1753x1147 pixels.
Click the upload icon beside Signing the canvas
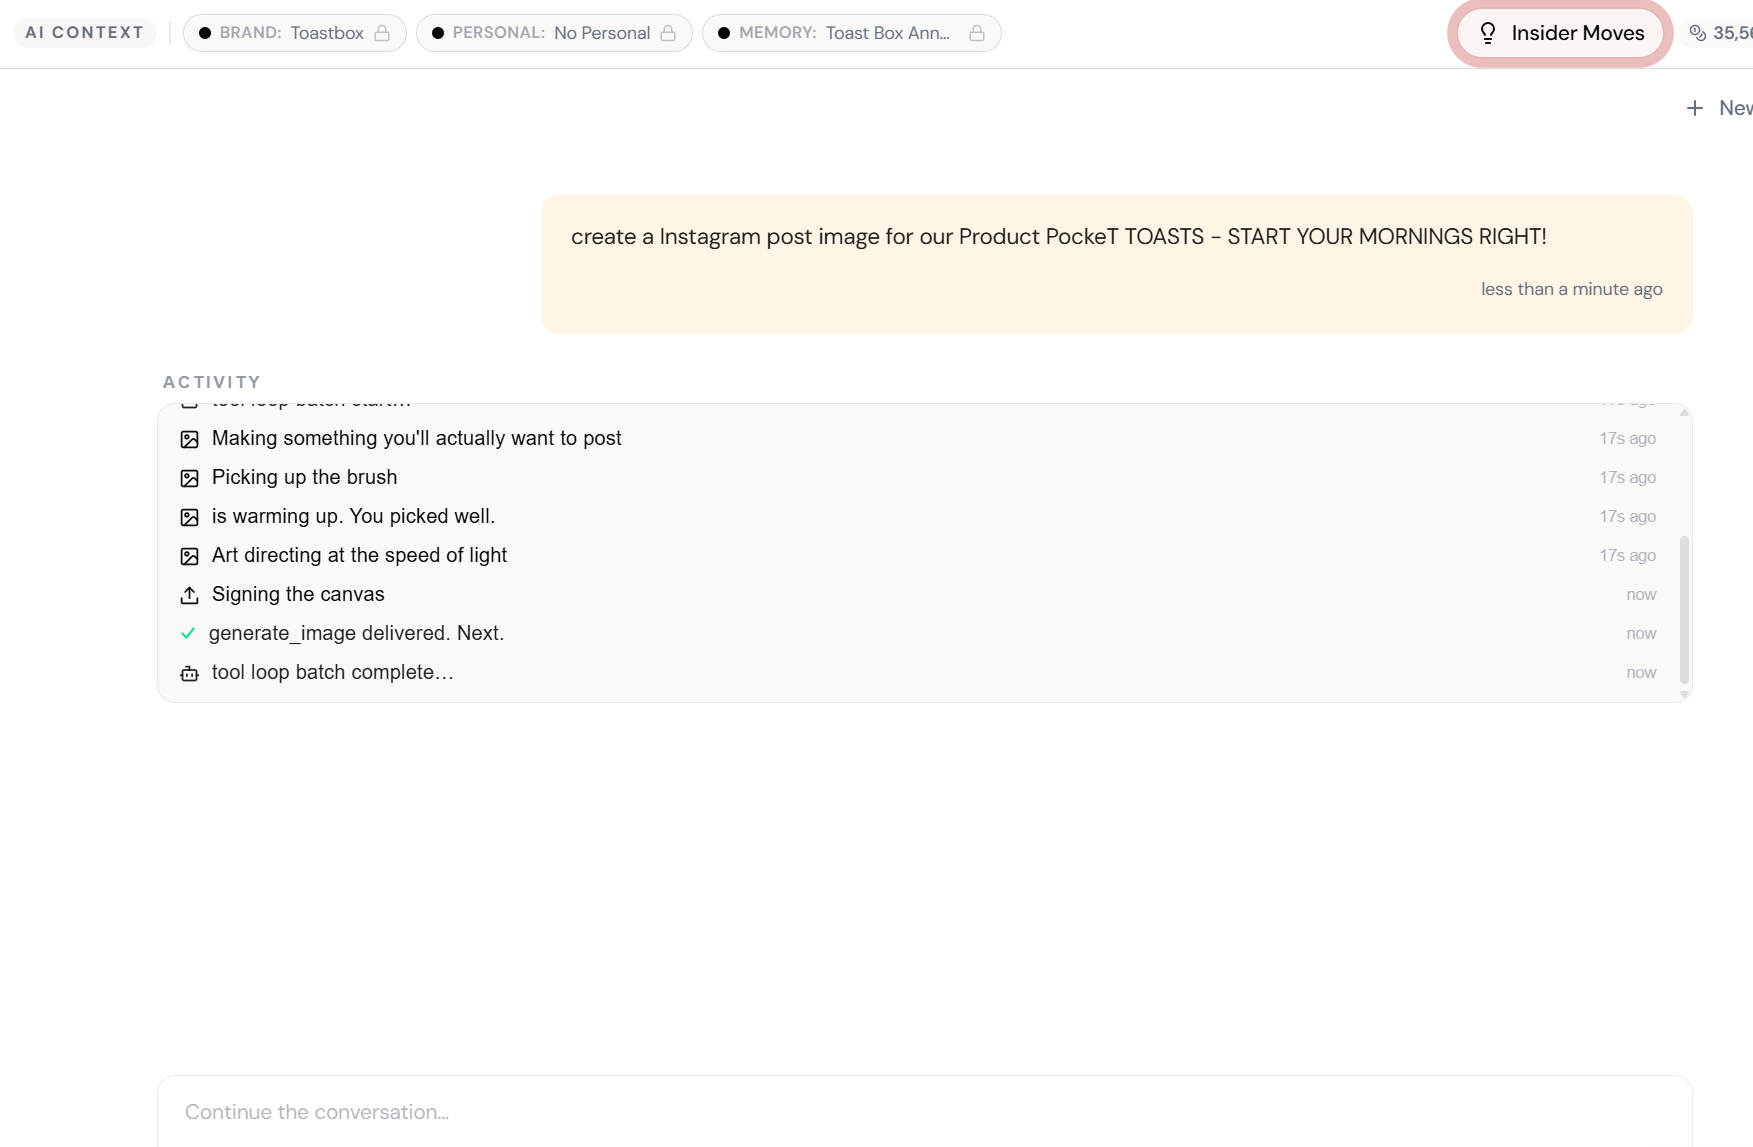[189, 595]
